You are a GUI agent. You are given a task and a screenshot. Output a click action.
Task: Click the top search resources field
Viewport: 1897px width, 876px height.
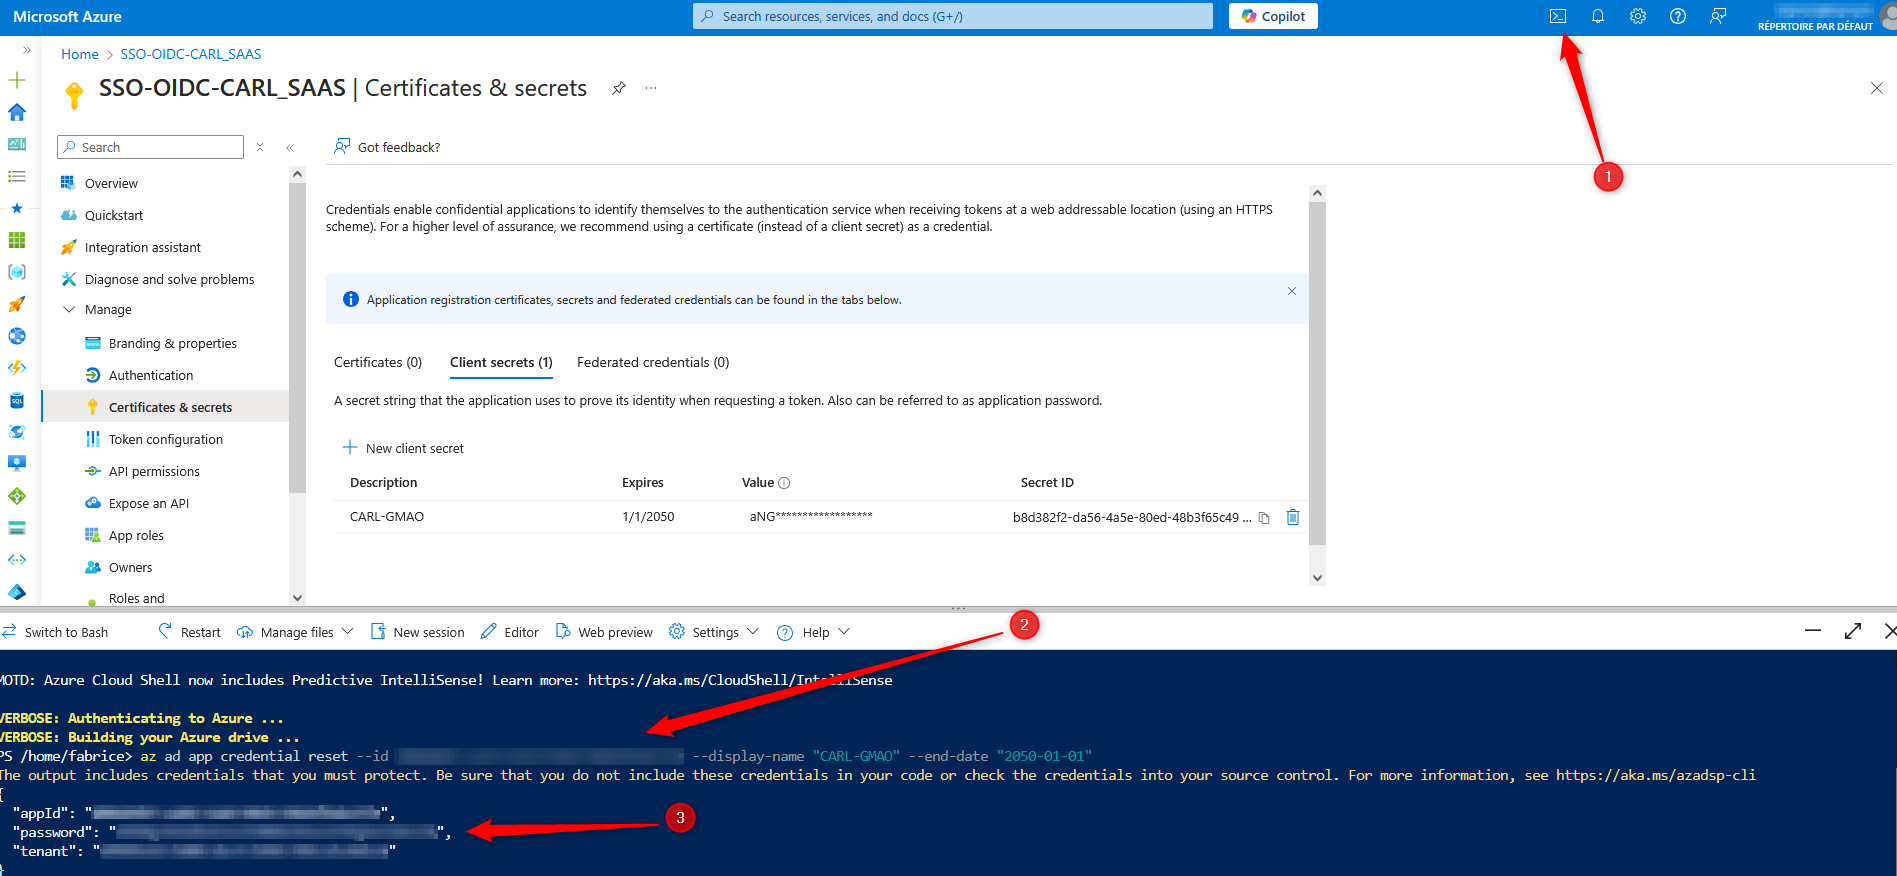953,16
